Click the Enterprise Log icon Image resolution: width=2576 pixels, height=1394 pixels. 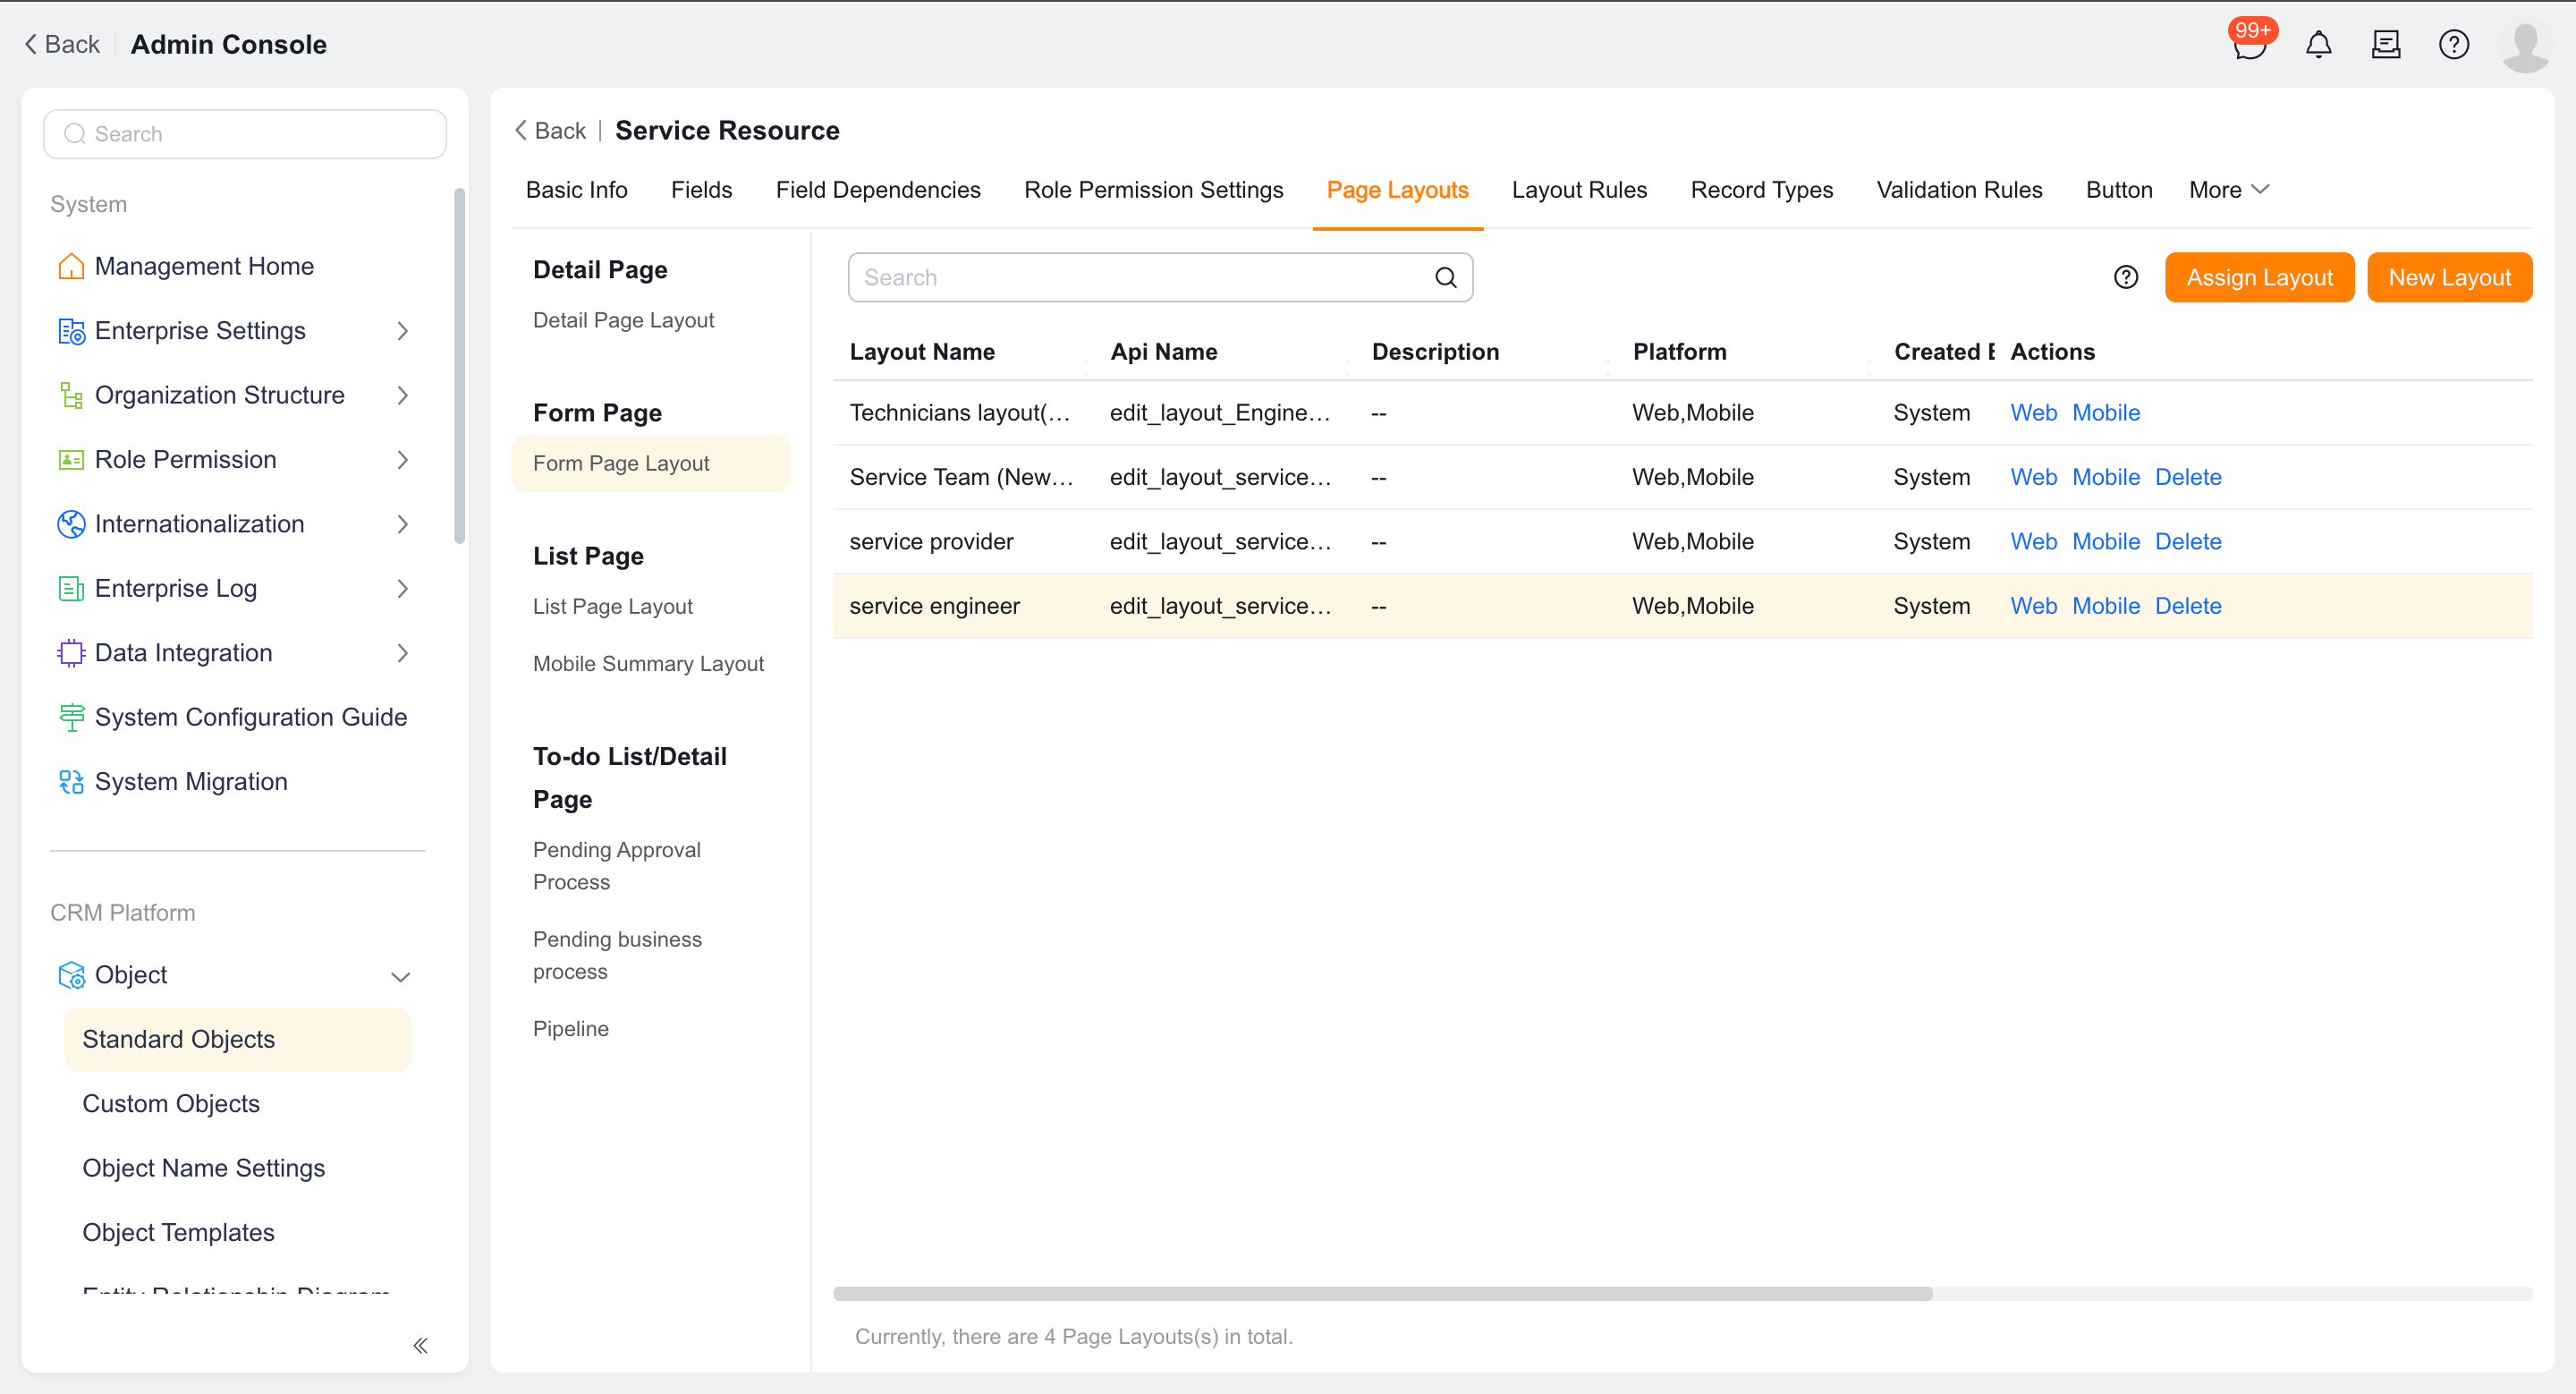coord(71,588)
